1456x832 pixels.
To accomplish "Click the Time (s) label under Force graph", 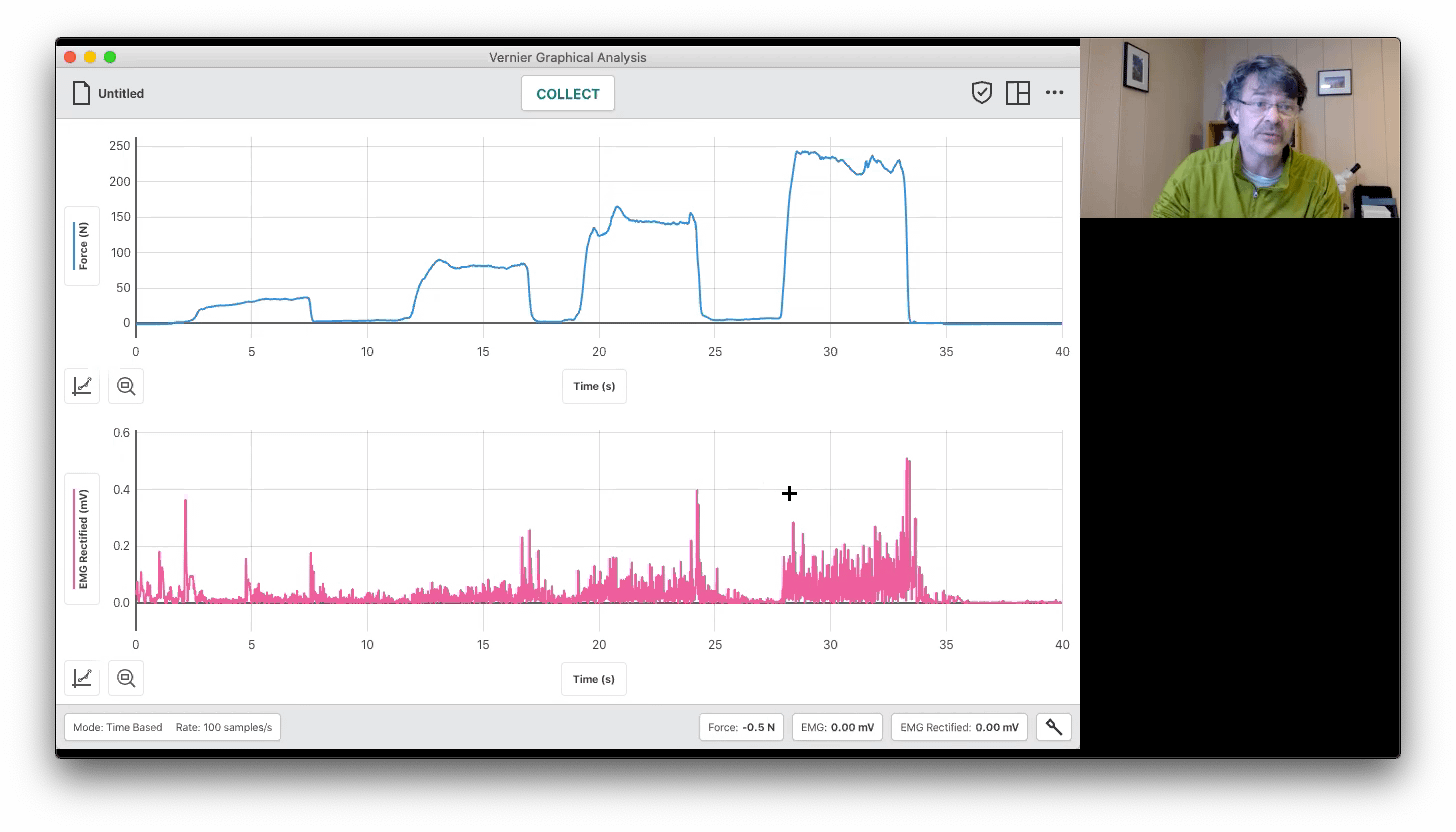I will click(x=594, y=386).
